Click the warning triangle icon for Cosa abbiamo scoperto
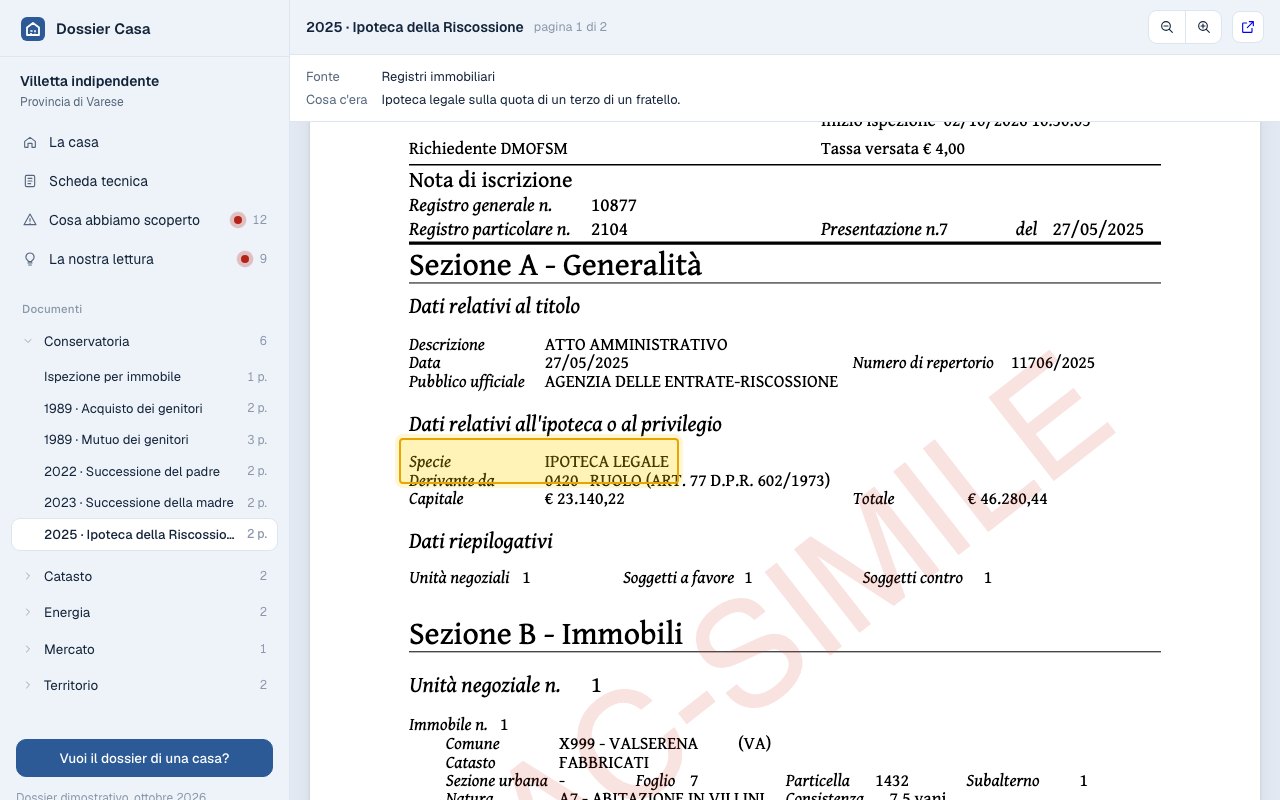Image resolution: width=1280 pixels, height=800 pixels. [x=30, y=220]
